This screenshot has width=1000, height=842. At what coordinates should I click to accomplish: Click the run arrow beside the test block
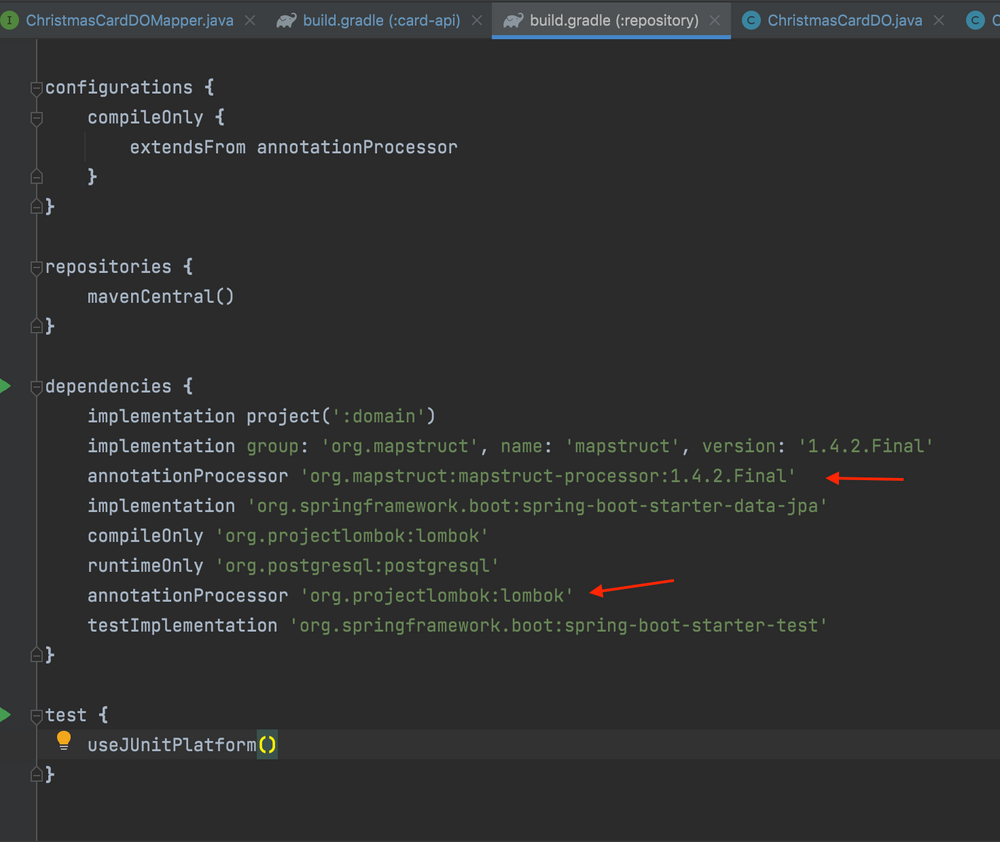(x=8, y=714)
